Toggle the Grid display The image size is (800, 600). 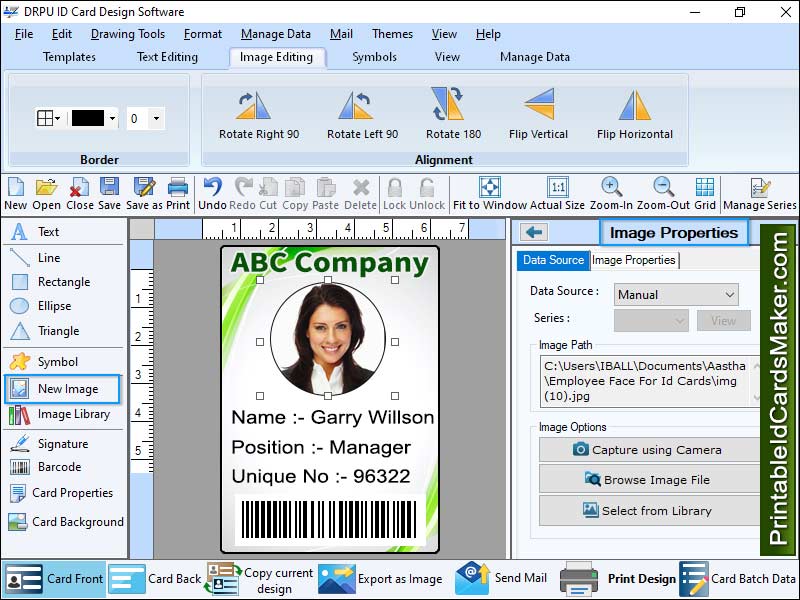tap(705, 188)
